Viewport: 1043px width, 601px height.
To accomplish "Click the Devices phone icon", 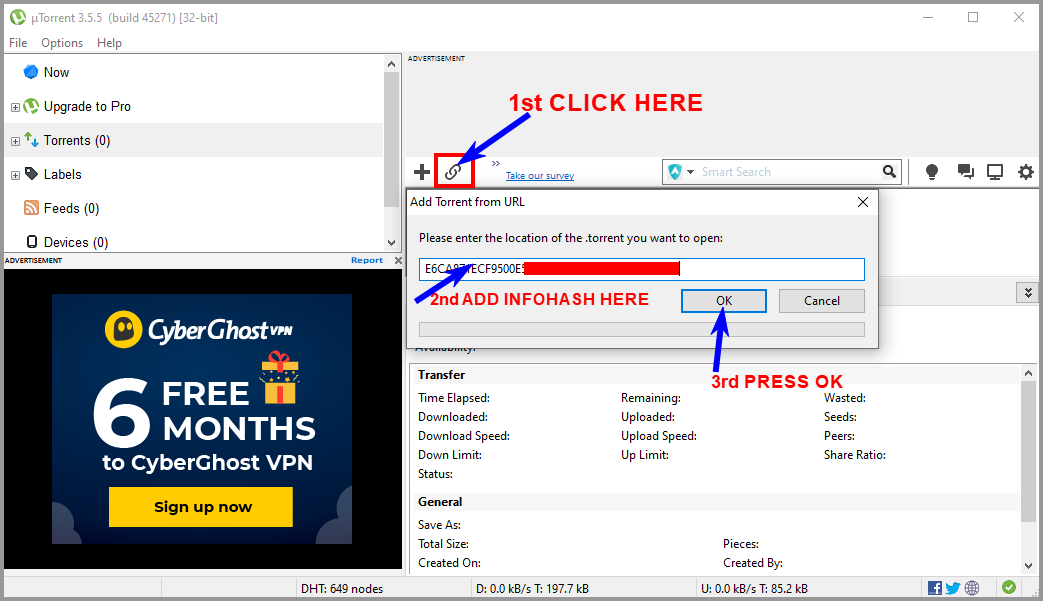I will point(31,241).
